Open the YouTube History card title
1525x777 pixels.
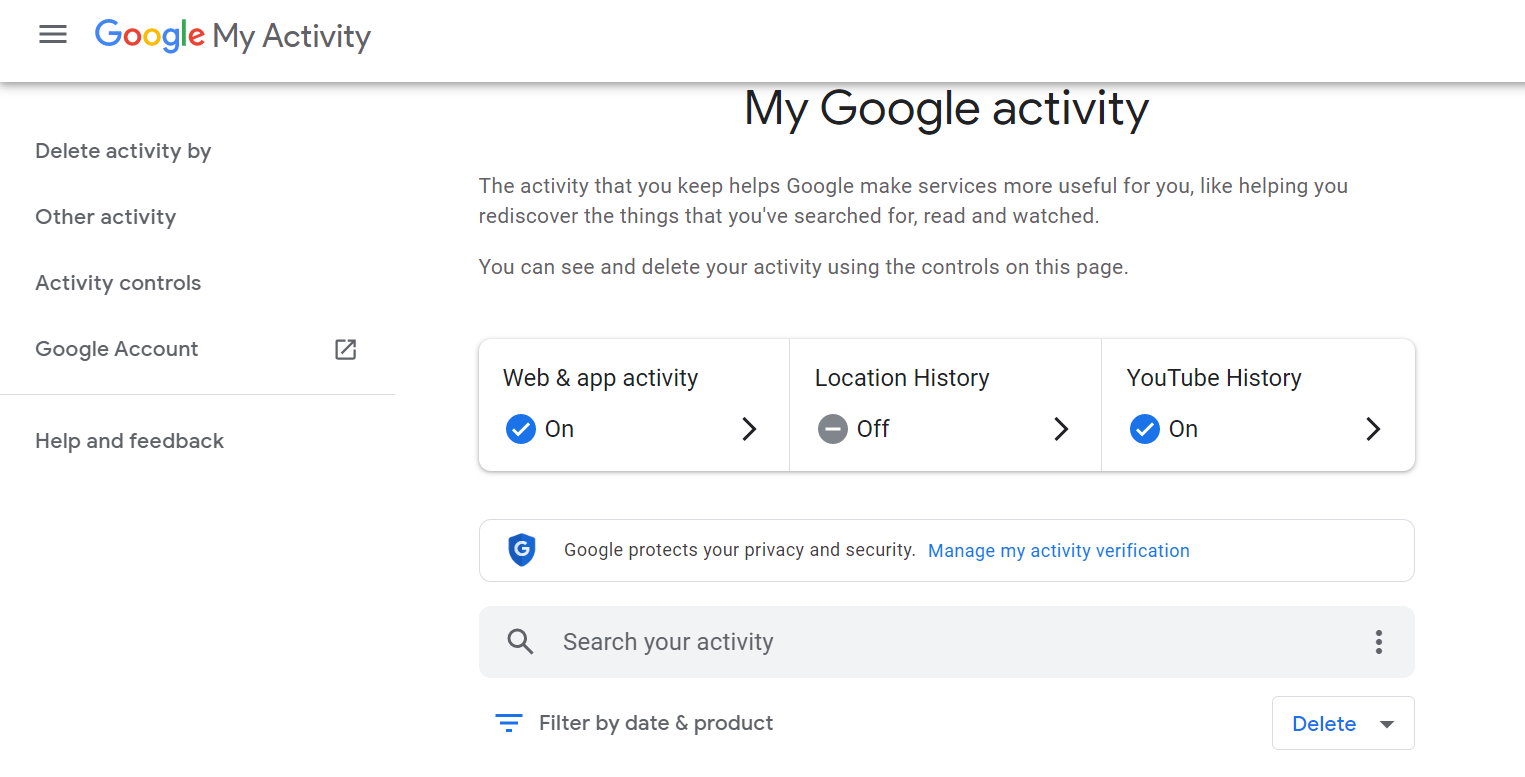1214,378
